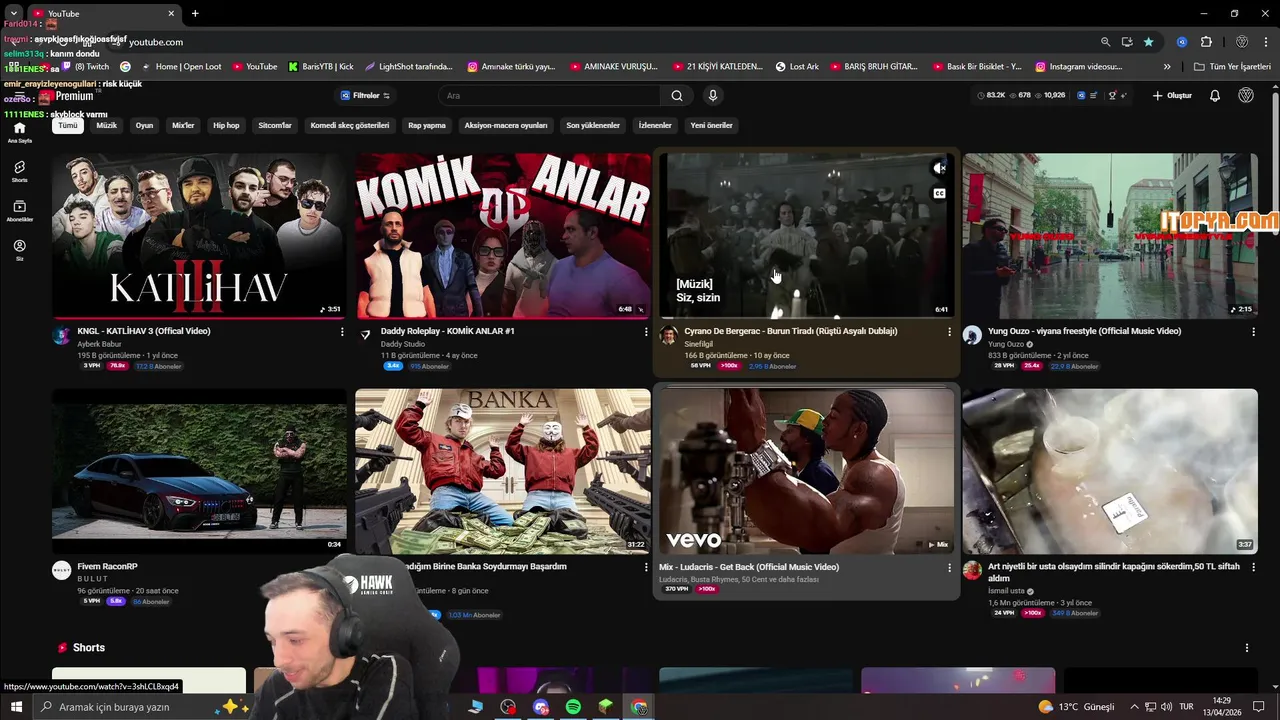Select the Komedi skeç gösterileri chip
1280x720 pixels.
(350, 126)
